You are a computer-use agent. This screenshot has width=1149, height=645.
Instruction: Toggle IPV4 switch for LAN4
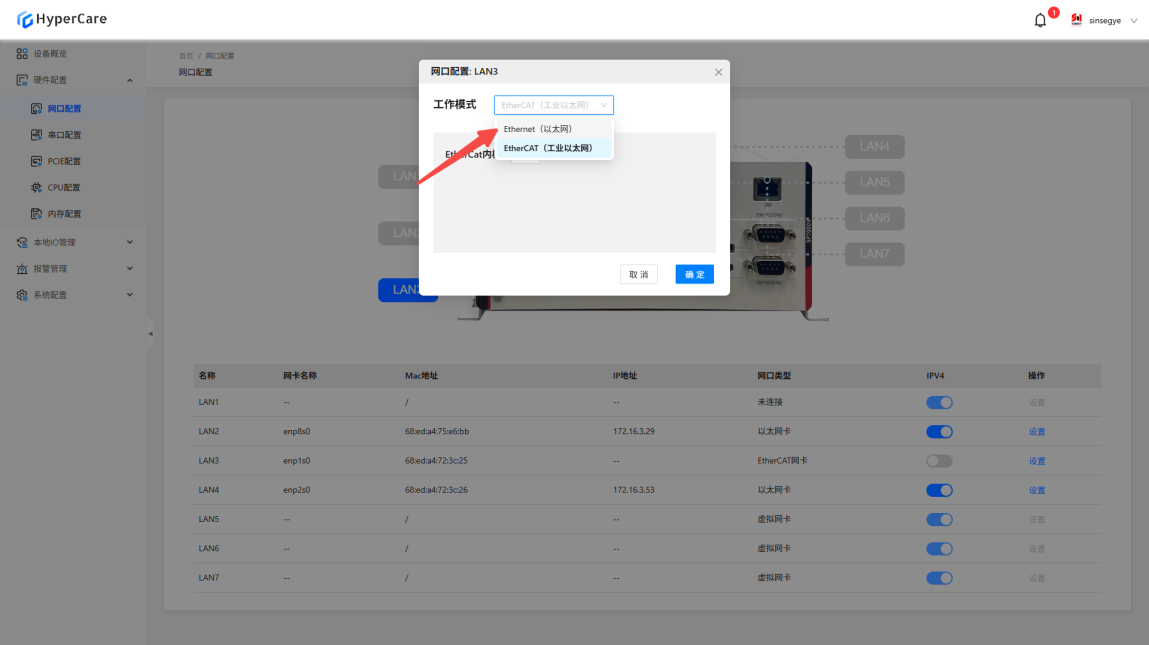939,490
